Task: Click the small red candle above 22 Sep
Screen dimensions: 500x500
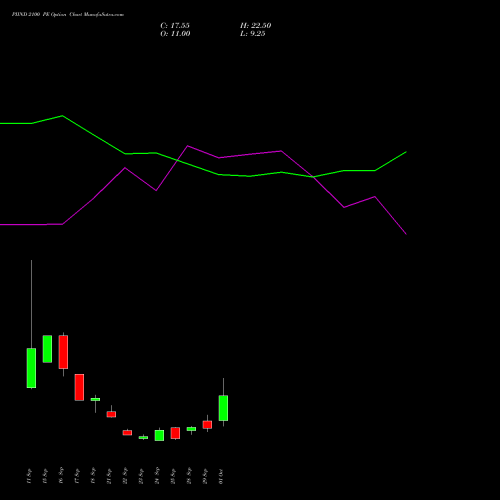Action: pos(127,433)
